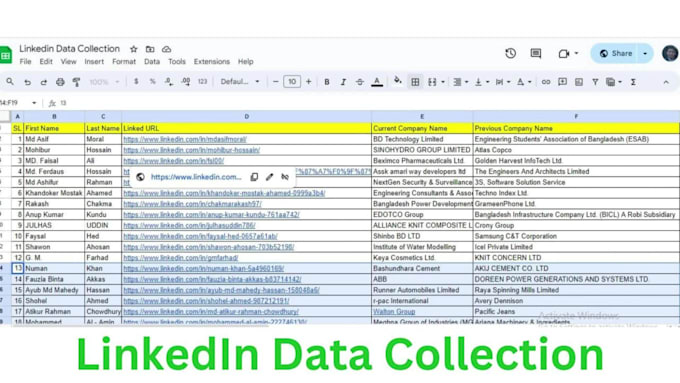Open merge cells dropdown arrow
Image resolution: width=680 pixels, height=383 pixels.
point(443,82)
